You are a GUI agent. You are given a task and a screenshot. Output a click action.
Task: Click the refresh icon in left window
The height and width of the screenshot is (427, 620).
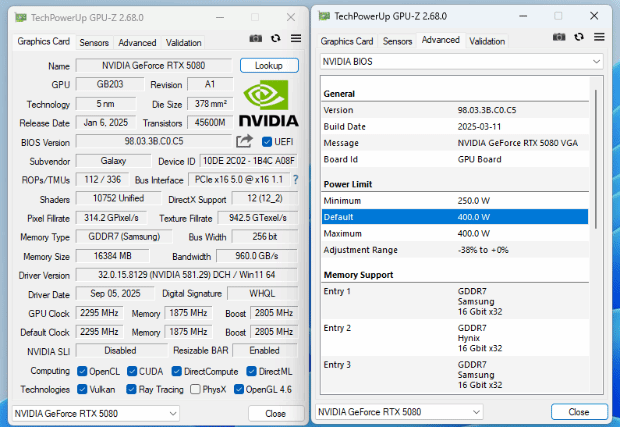coord(276,38)
